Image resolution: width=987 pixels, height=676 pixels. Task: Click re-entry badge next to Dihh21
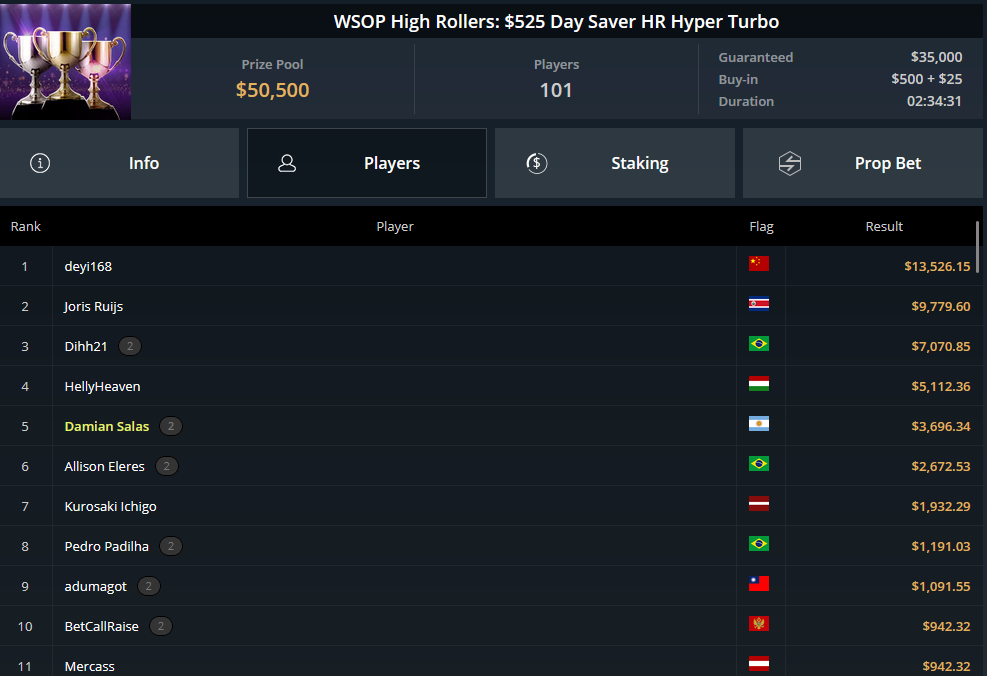(x=130, y=346)
